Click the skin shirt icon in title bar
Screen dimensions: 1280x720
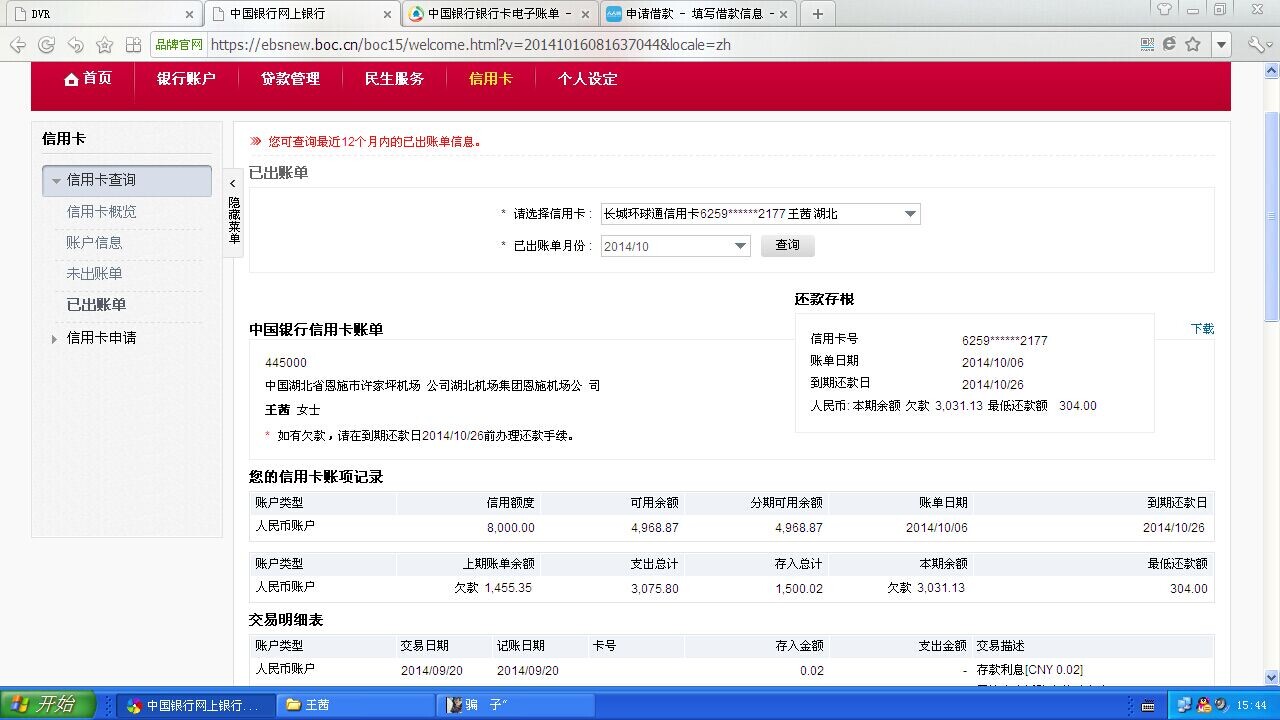point(1164,10)
